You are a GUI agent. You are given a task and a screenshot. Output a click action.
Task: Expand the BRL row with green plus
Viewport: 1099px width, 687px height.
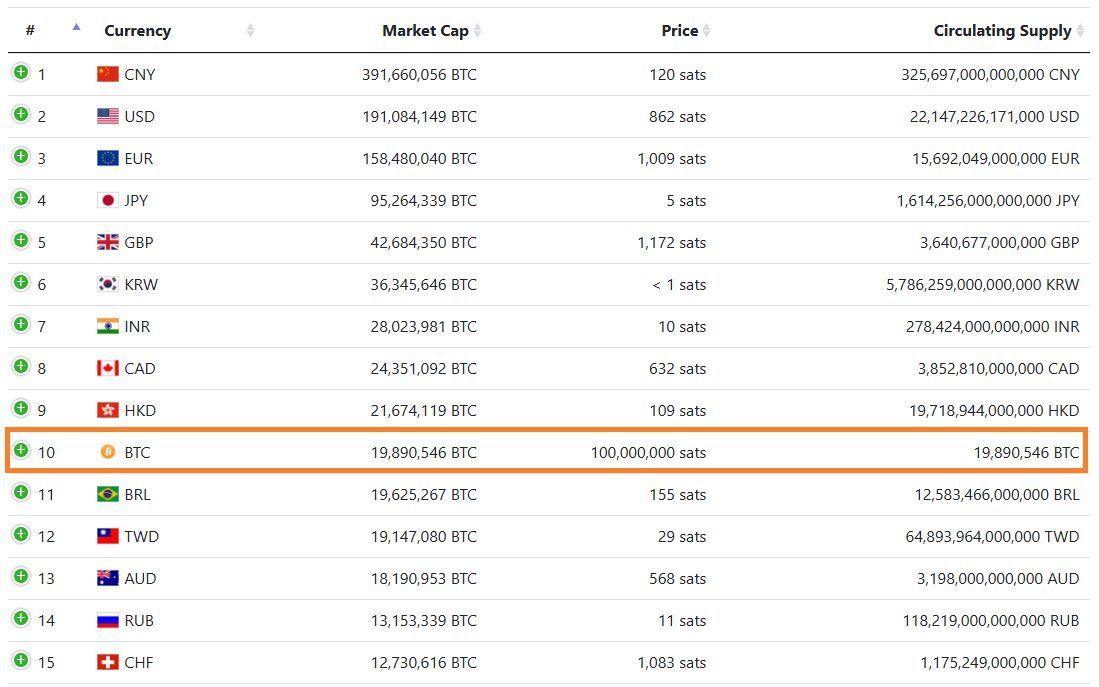[x=21, y=492]
